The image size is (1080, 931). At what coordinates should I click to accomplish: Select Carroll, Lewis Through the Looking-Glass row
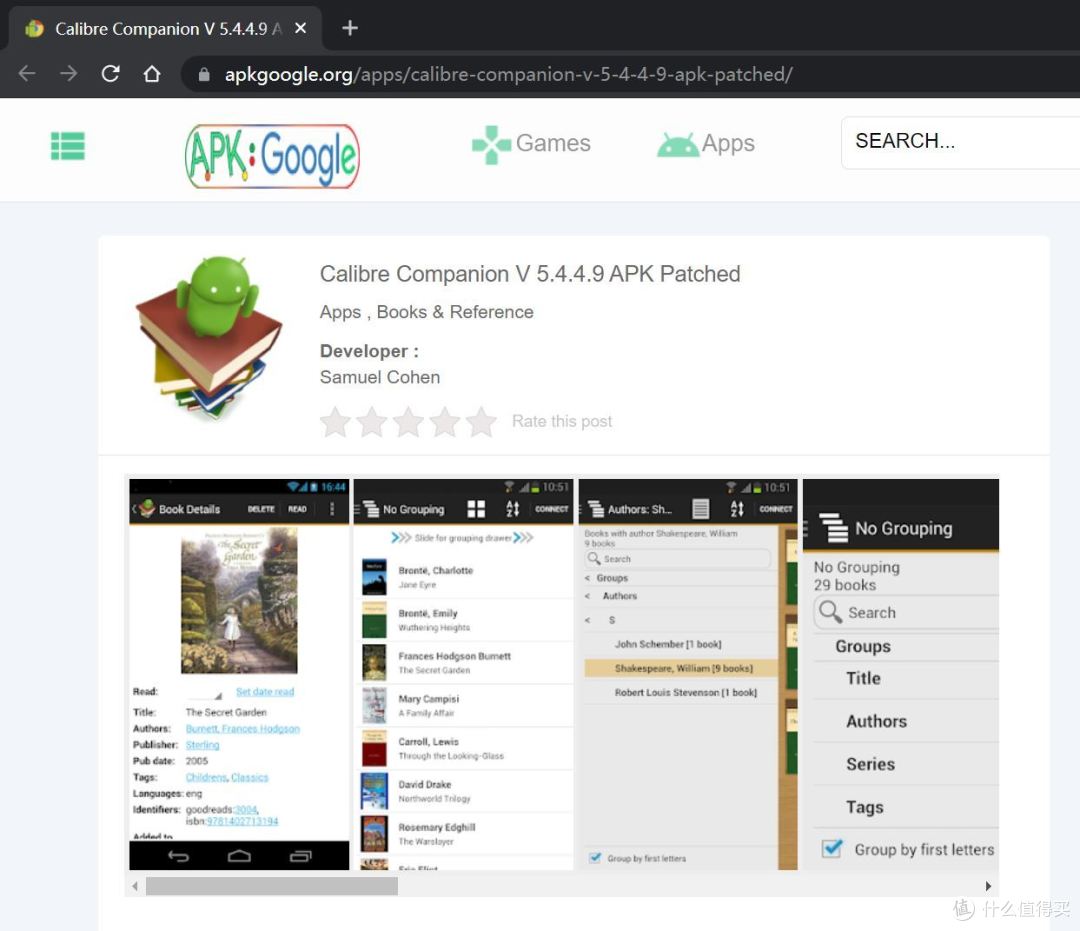point(466,749)
